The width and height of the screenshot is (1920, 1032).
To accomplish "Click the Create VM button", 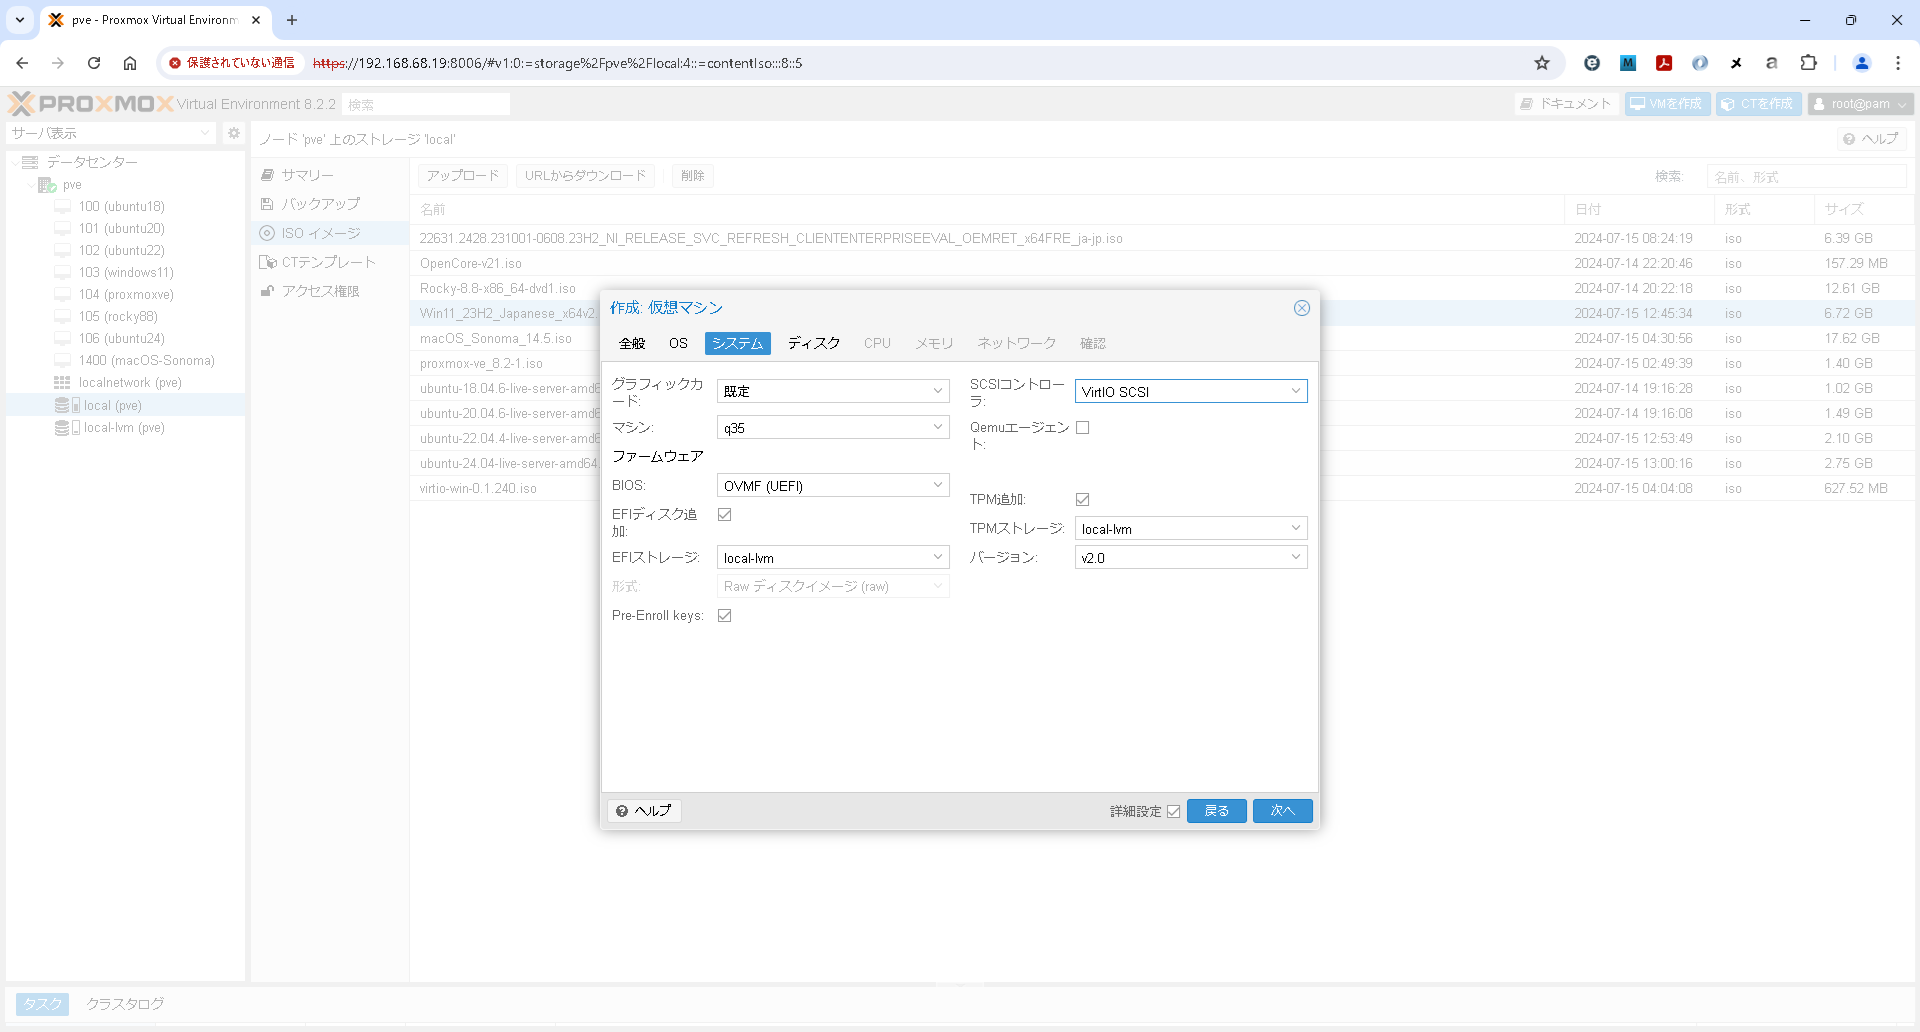I will click(x=1667, y=104).
